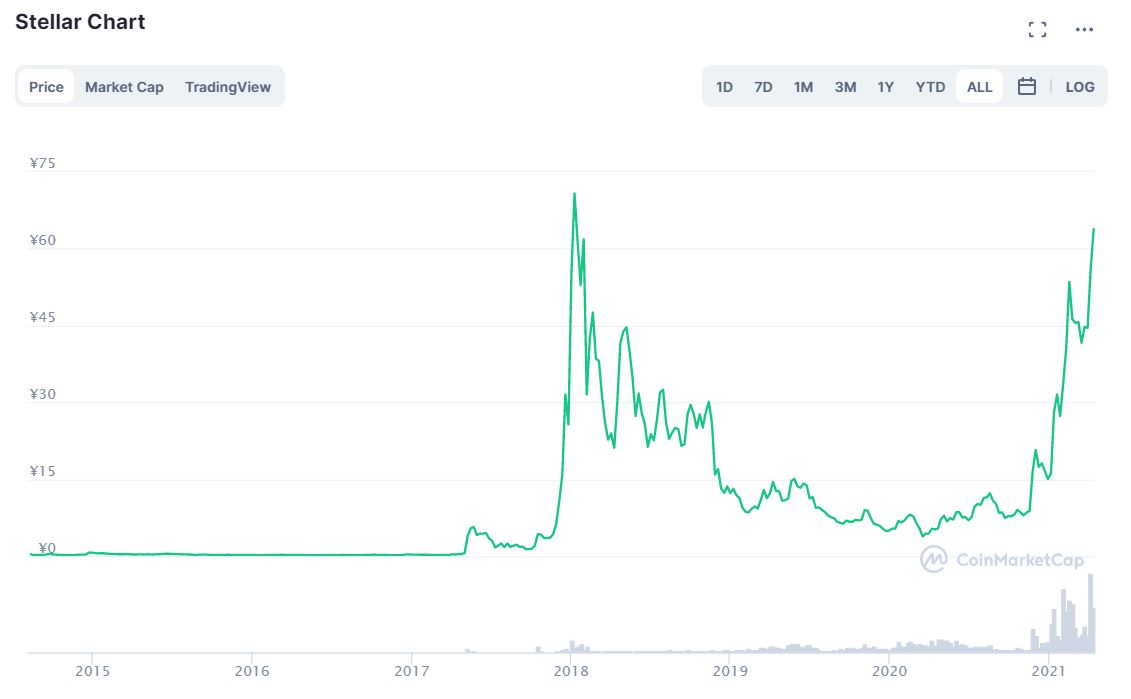1131x699 pixels.
Task: Click the ¥75 axis label
Action: pyautogui.click(x=43, y=163)
